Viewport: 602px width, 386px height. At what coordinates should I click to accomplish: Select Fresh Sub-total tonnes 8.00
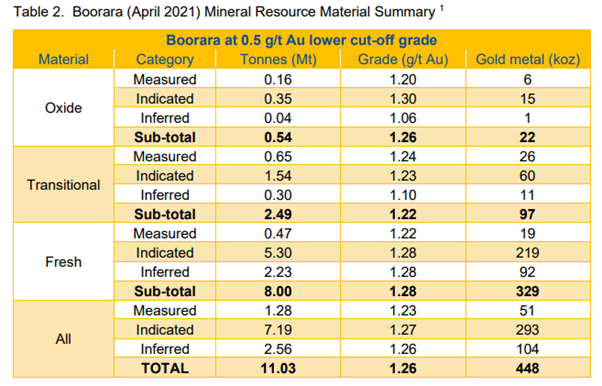[278, 291]
